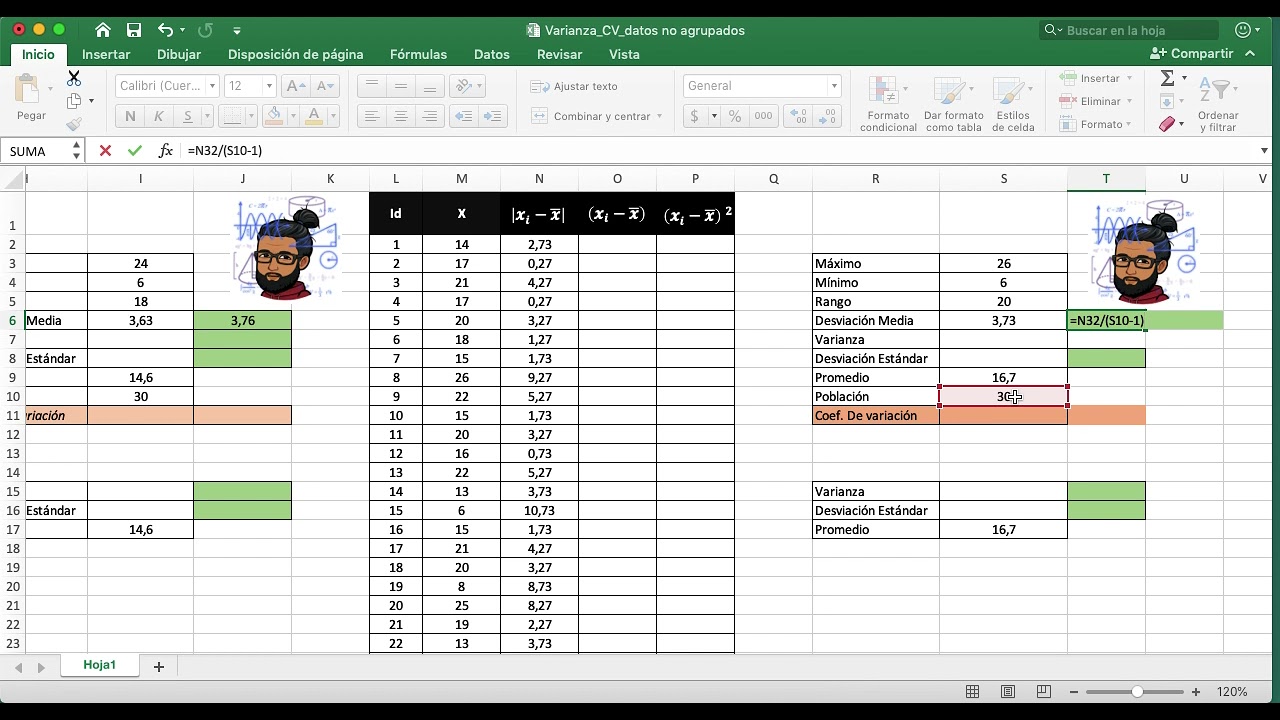This screenshot has width=1280, height=720.
Task: Click the Copy icon in the ribbon
Action: (x=74, y=101)
